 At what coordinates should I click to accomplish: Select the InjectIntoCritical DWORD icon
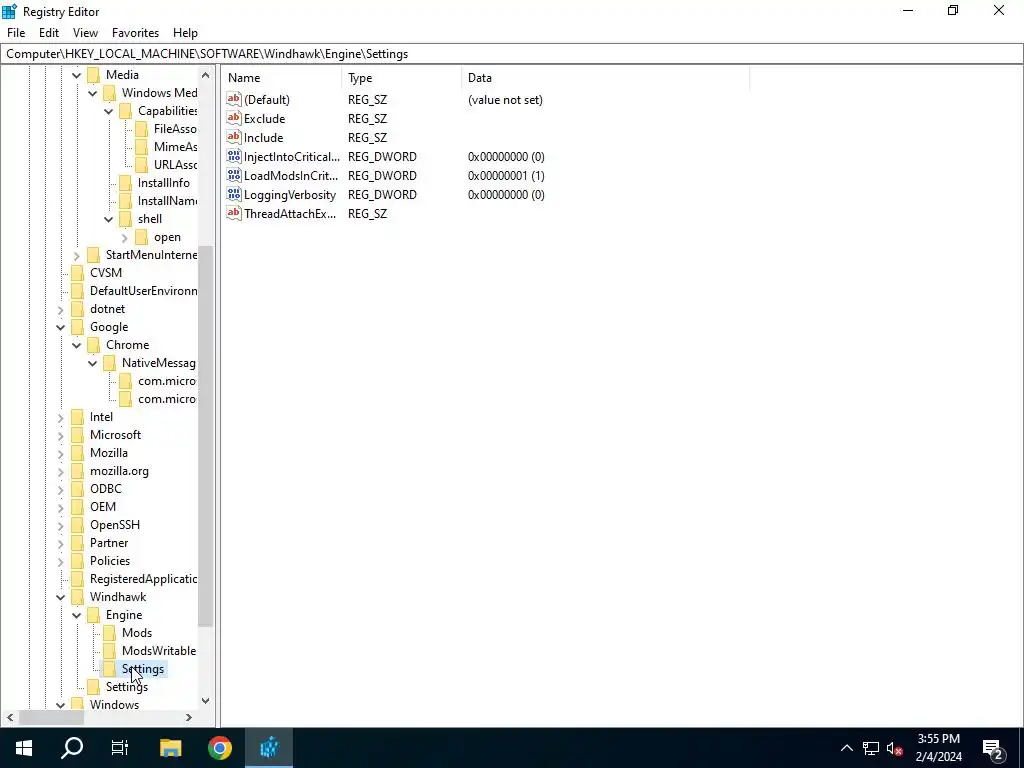[x=234, y=156]
